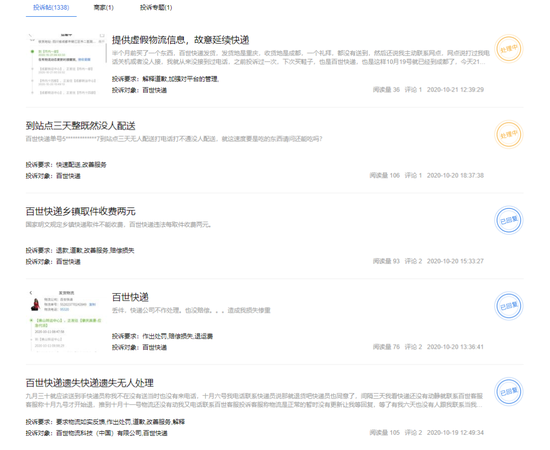Open the complaint simply titled 百世快递
The width and height of the screenshot is (550, 450).
click(x=130, y=297)
